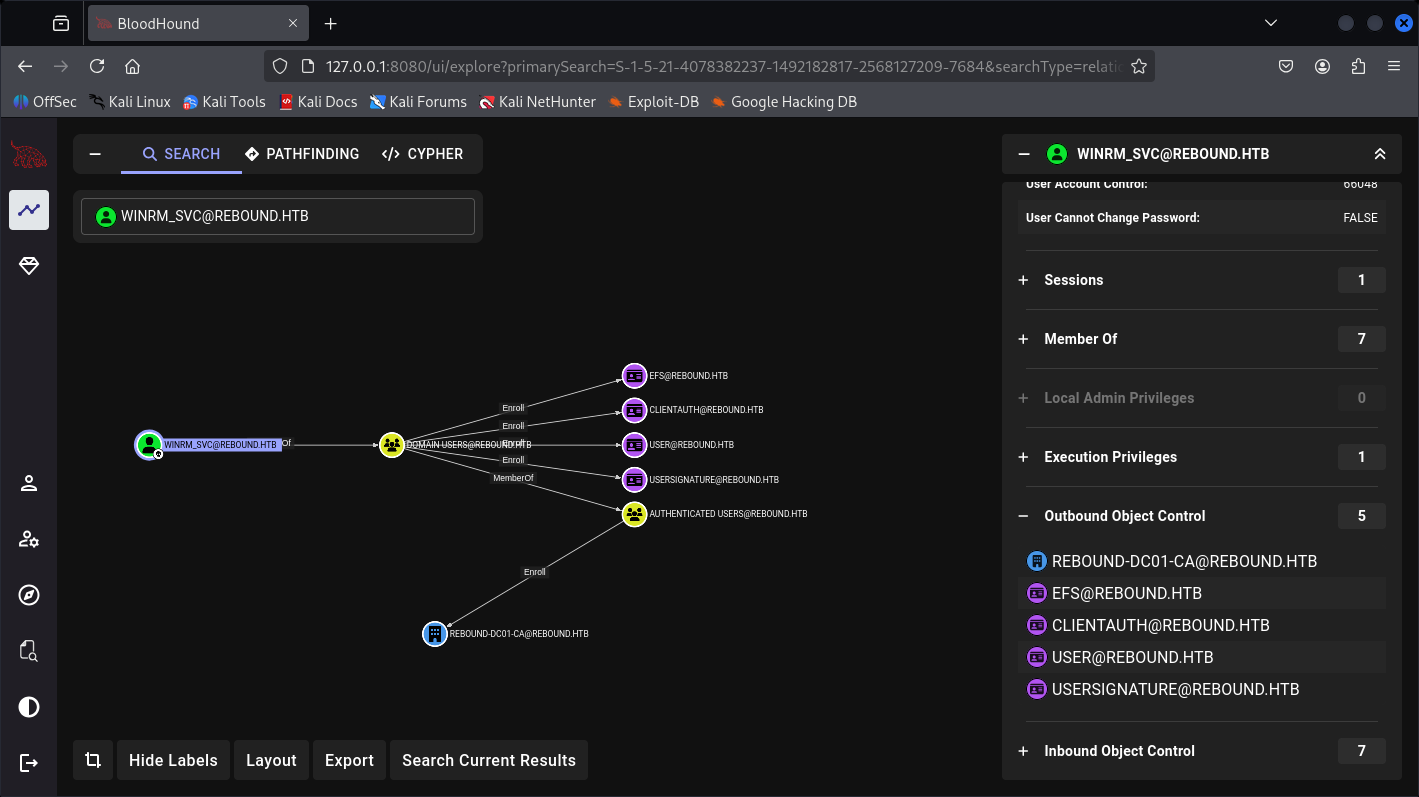Expand the Sessions section
The image size is (1419, 797).
coord(1073,280)
